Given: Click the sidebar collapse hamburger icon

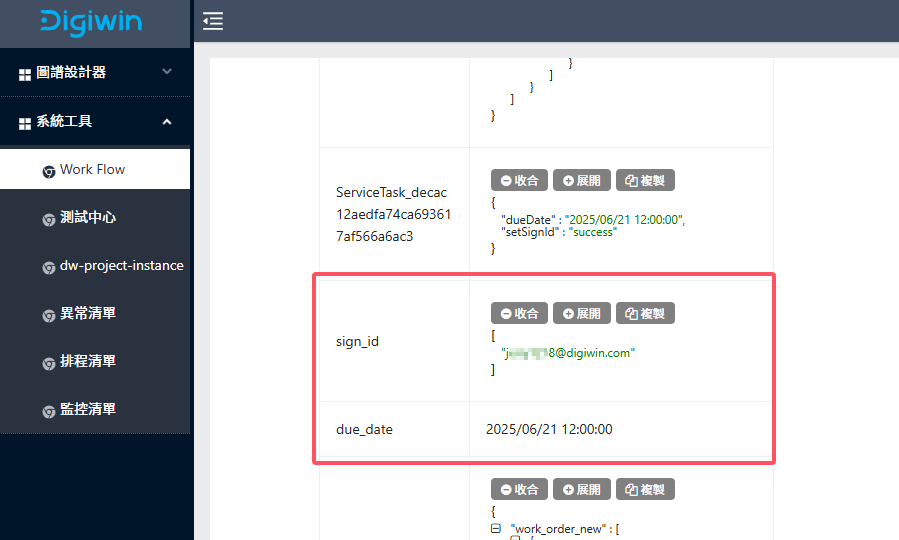Looking at the screenshot, I should coord(213,21).
